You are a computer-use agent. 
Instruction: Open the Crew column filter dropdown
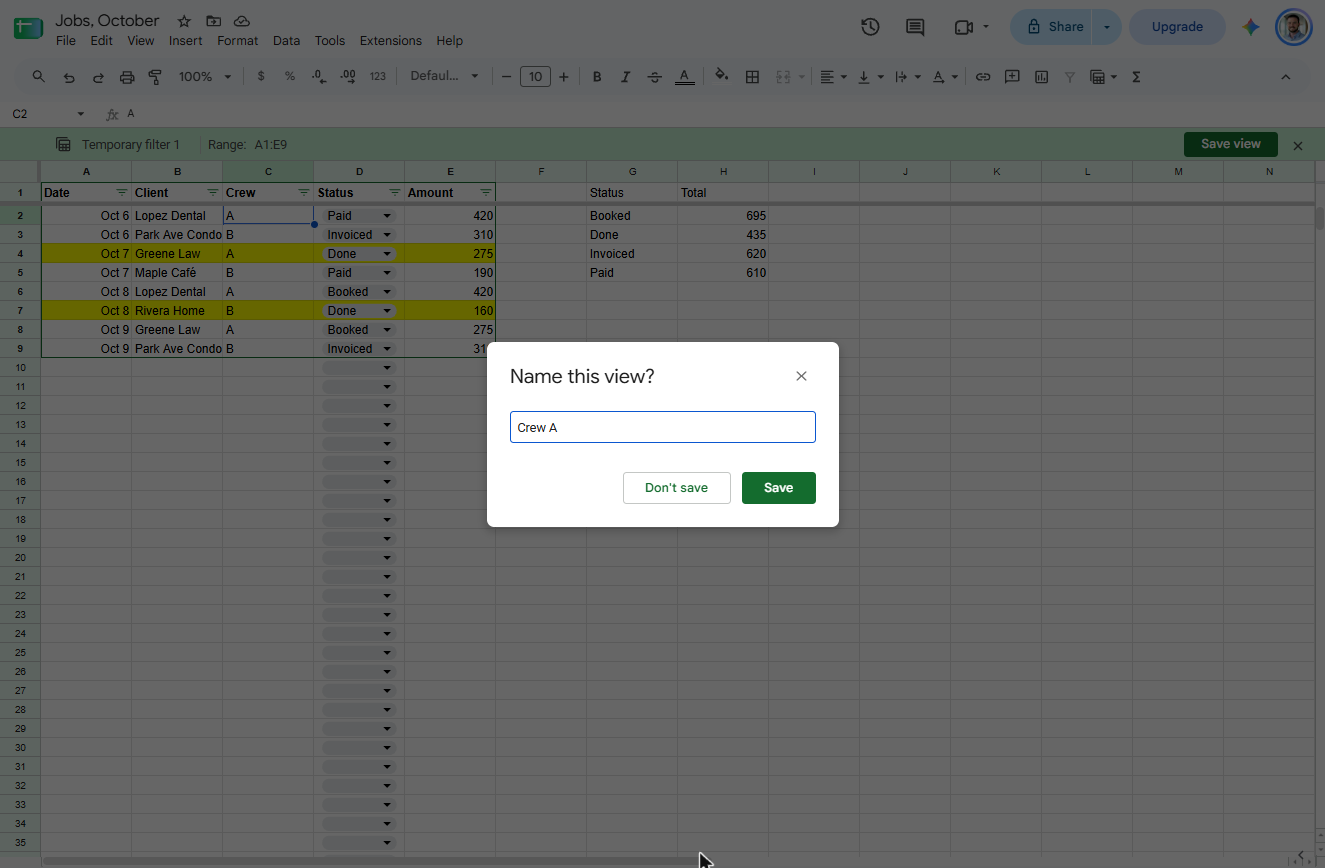303,193
